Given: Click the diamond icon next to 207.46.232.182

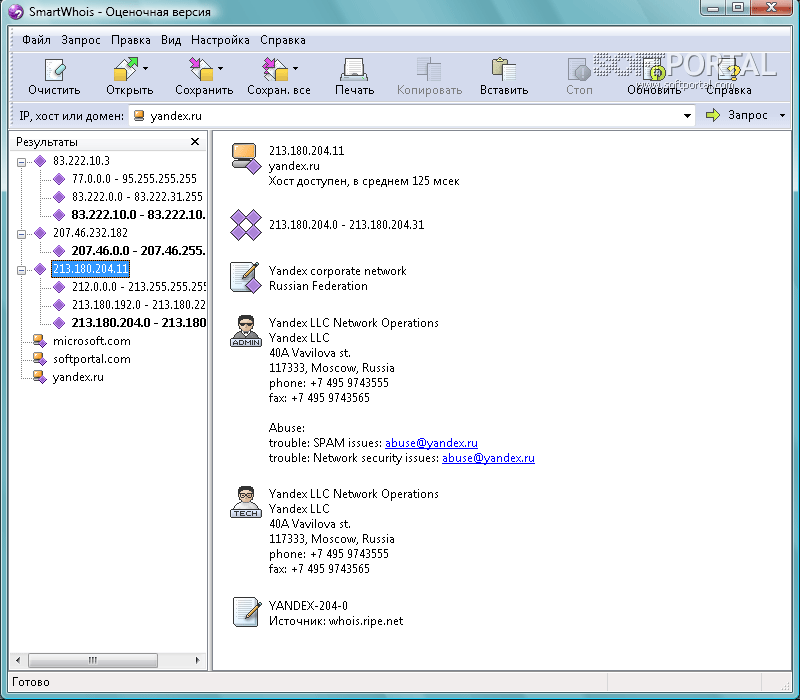Looking at the screenshot, I should coord(40,233).
